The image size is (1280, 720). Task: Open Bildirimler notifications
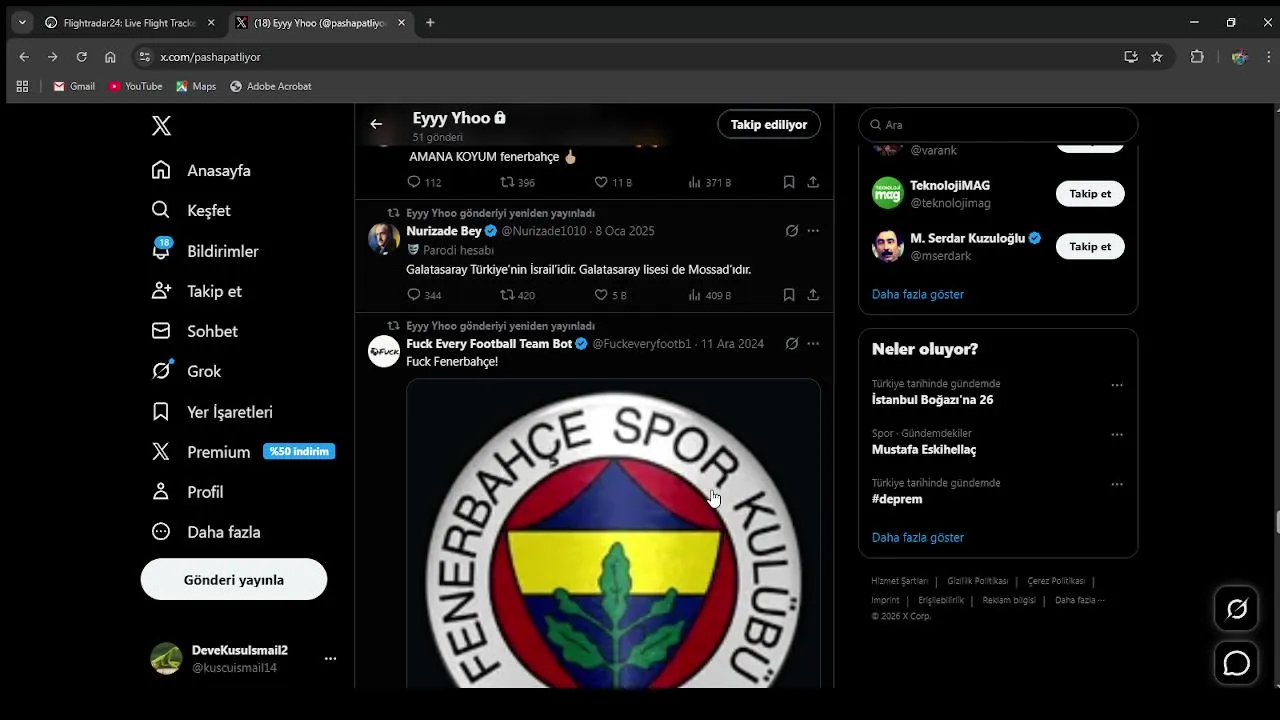(x=205, y=251)
